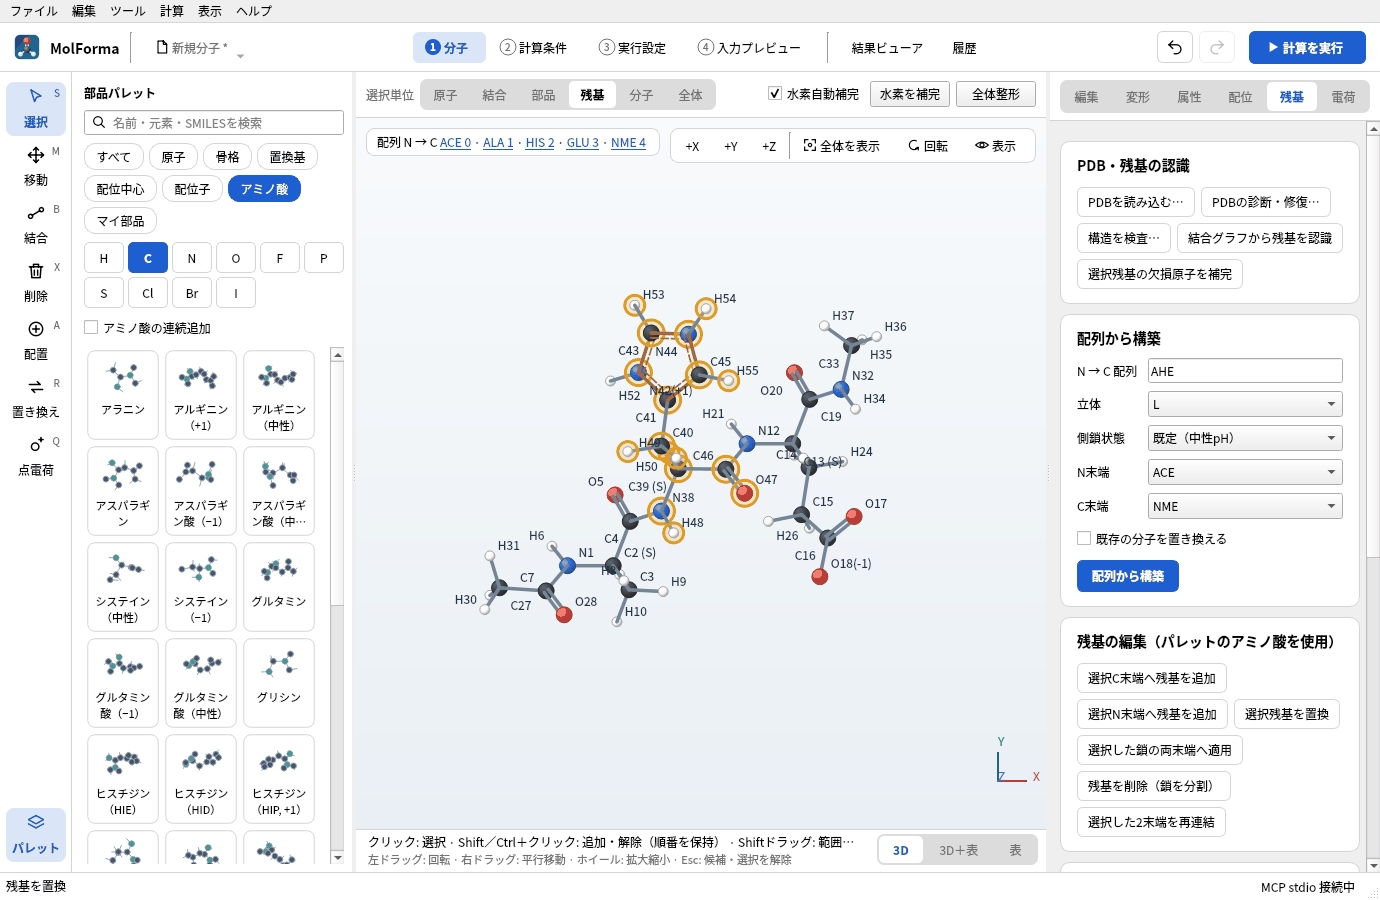This screenshot has width=1380, height=900.
Task: Fit view with 全体を表示
Action: click(842, 146)
